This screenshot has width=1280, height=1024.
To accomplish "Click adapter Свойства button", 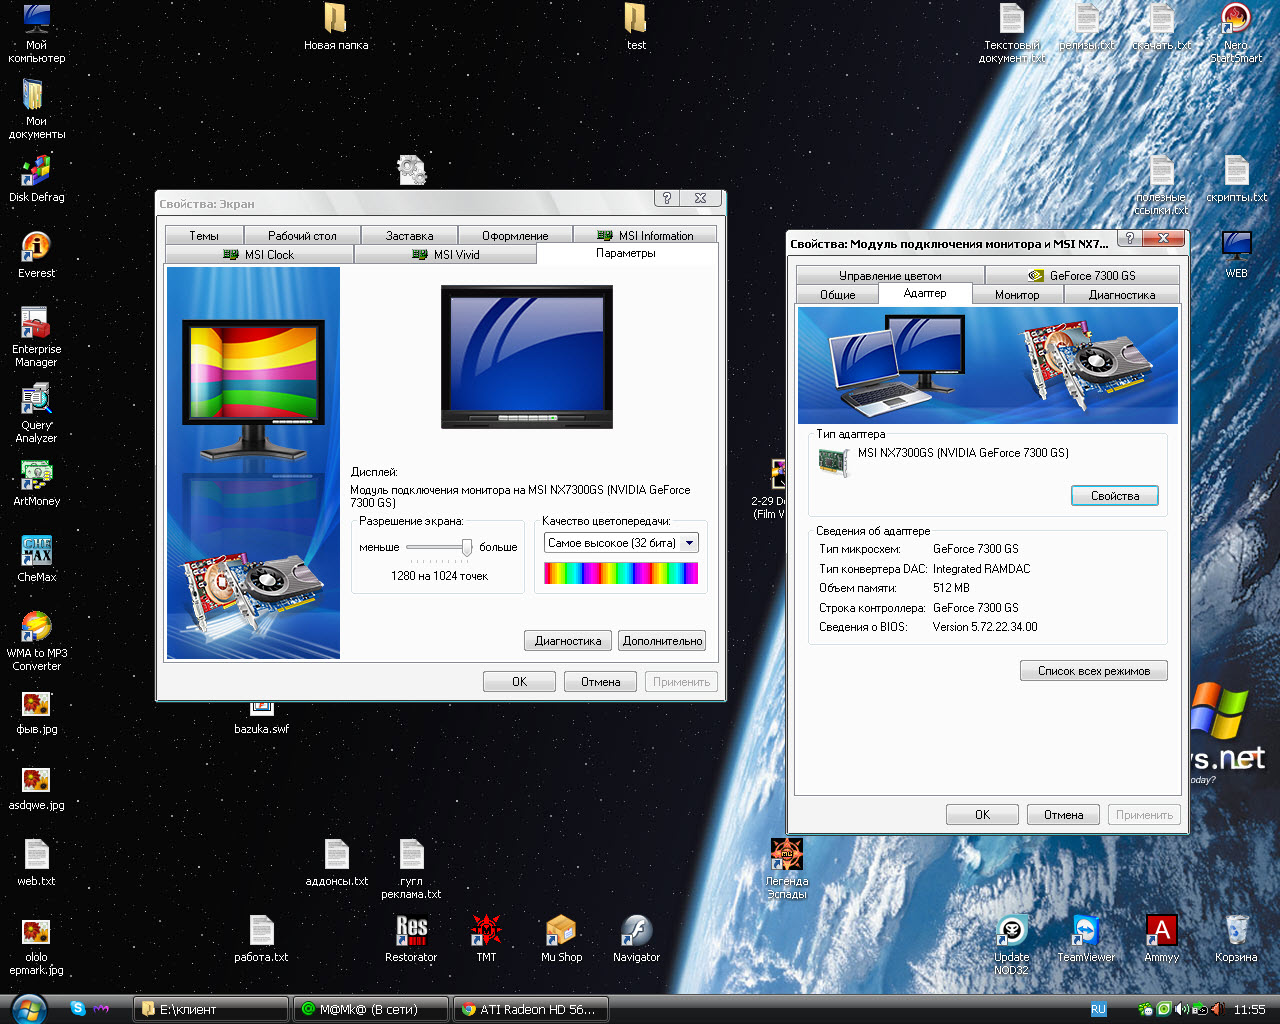I will click(x=1115, y=496).
